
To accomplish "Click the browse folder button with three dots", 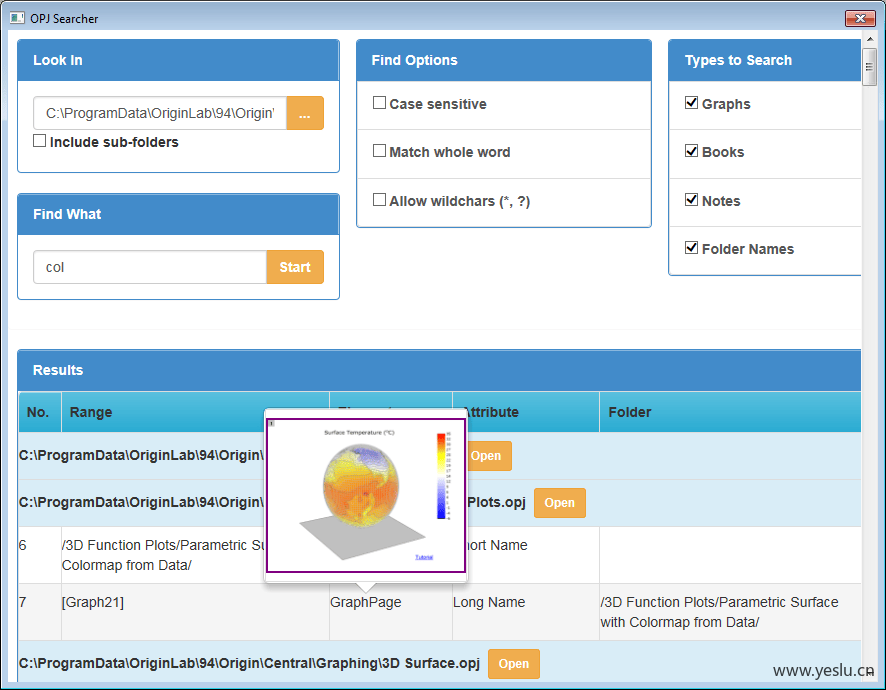I will coord(305,113).
